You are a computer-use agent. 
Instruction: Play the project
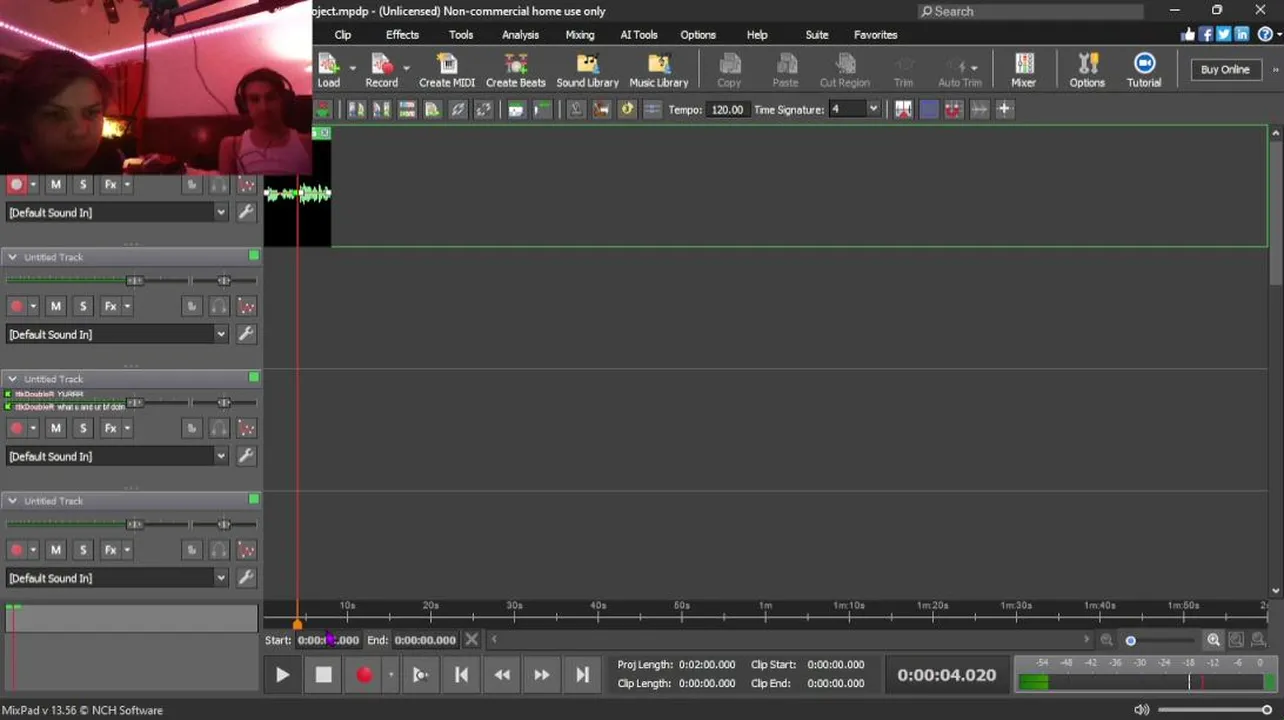coord(282,675)
